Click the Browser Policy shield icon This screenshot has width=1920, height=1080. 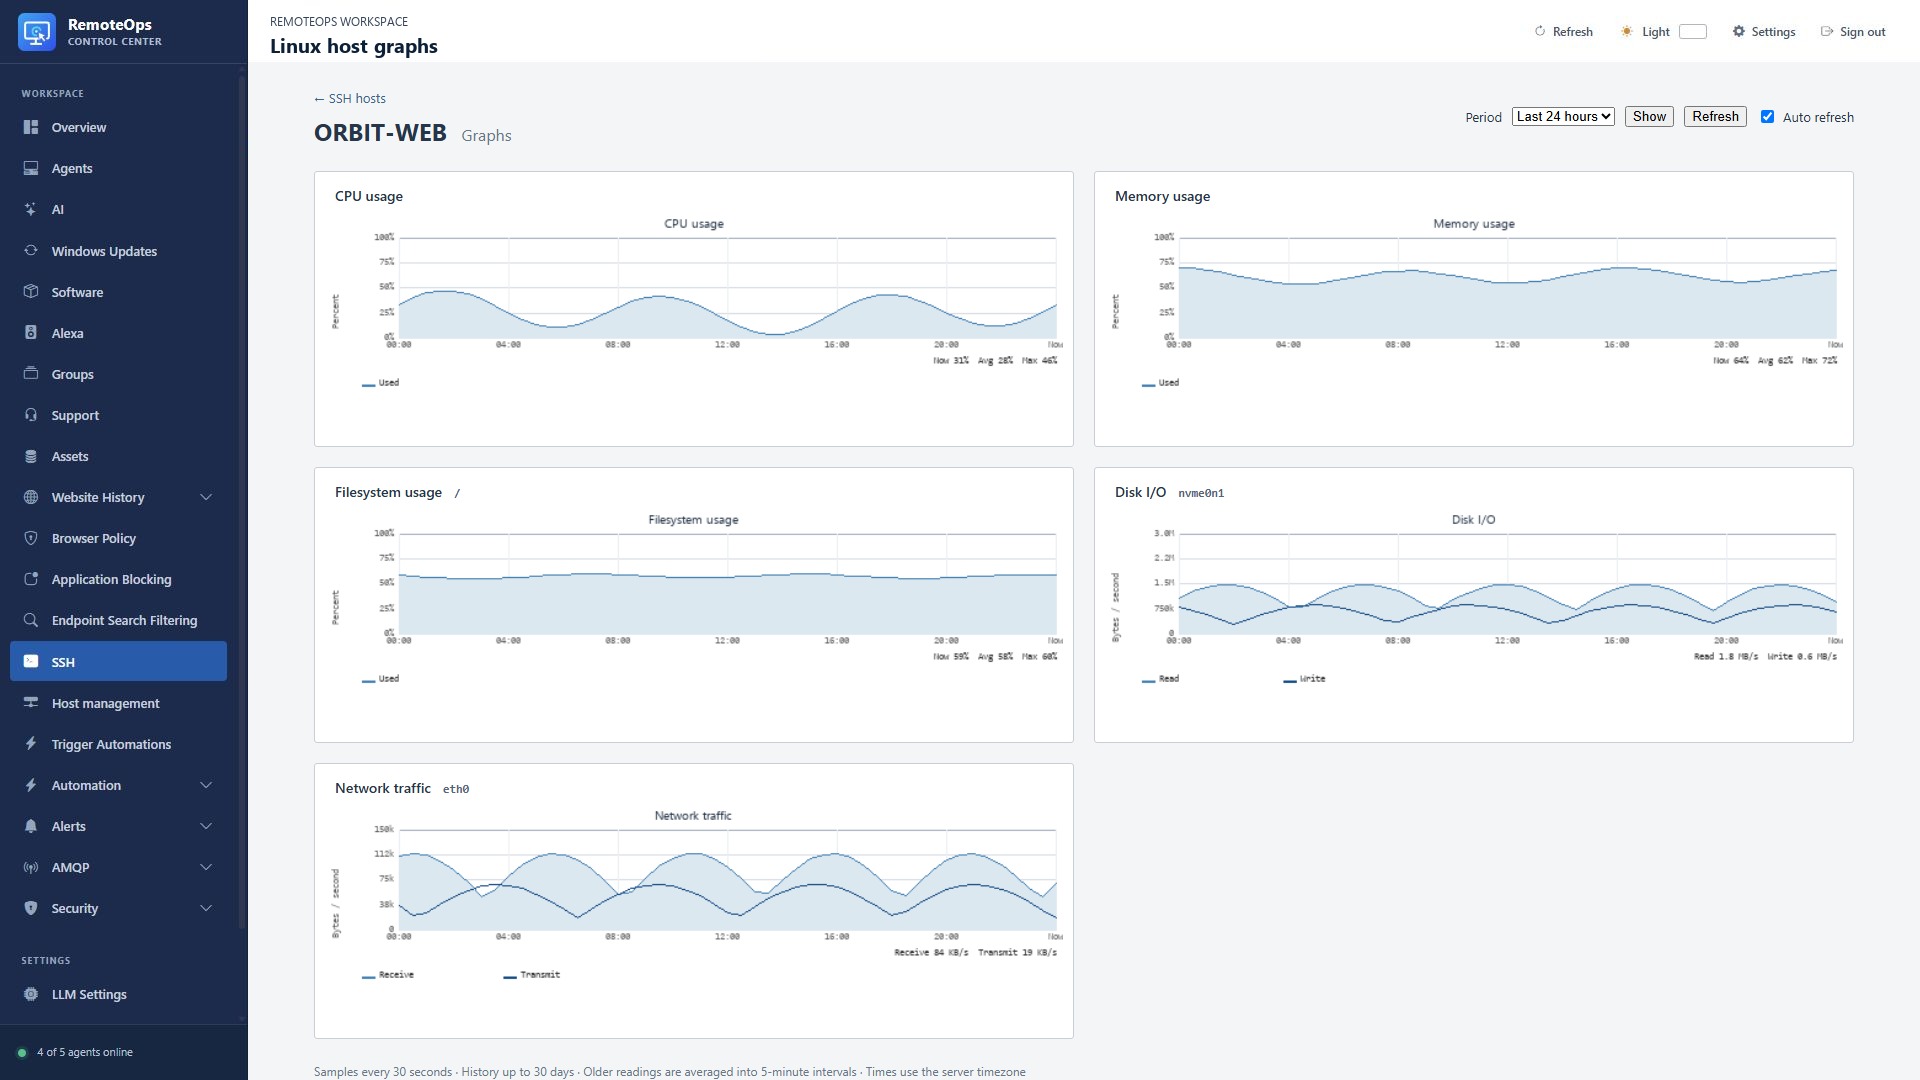[31, 538]
